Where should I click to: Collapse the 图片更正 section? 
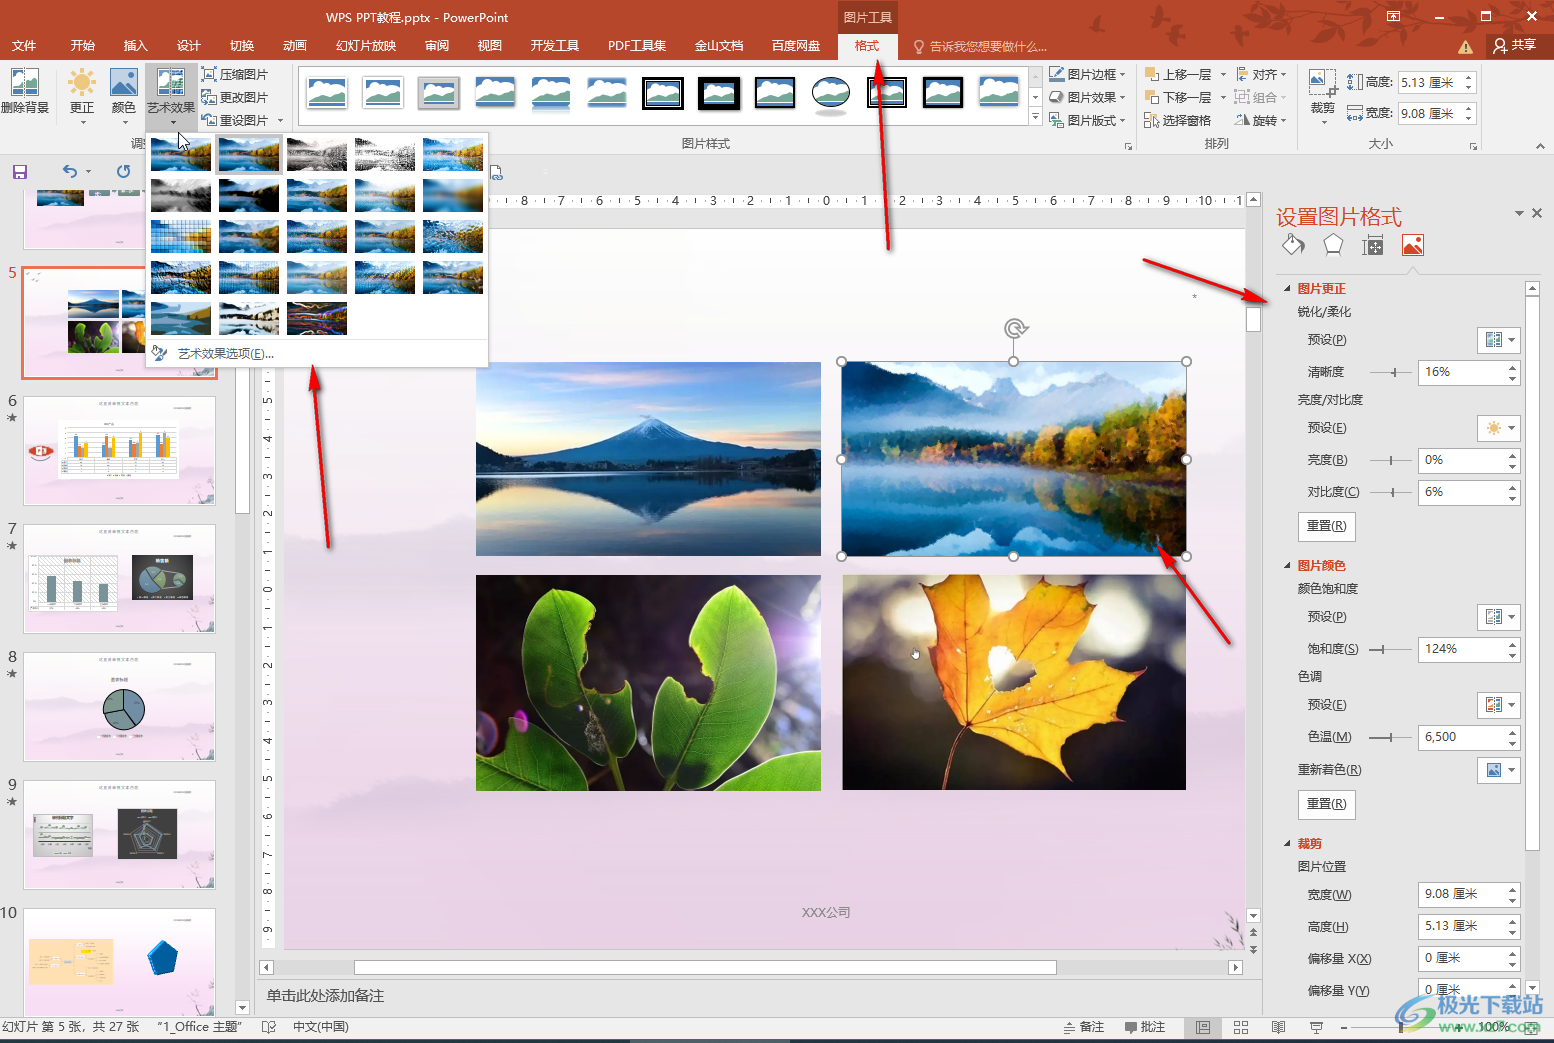(1287, 288)
